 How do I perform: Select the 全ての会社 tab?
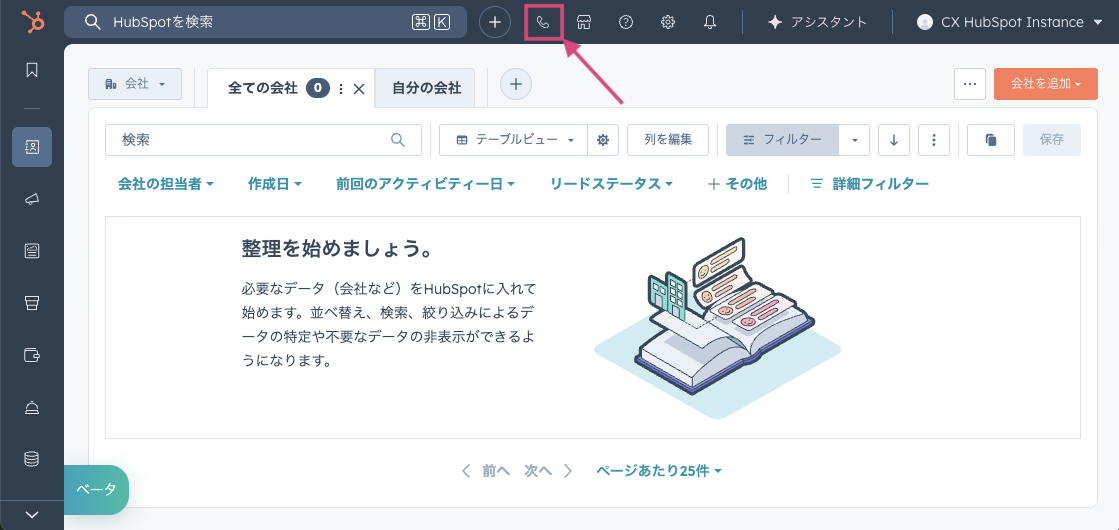click(x=263, y=88)
